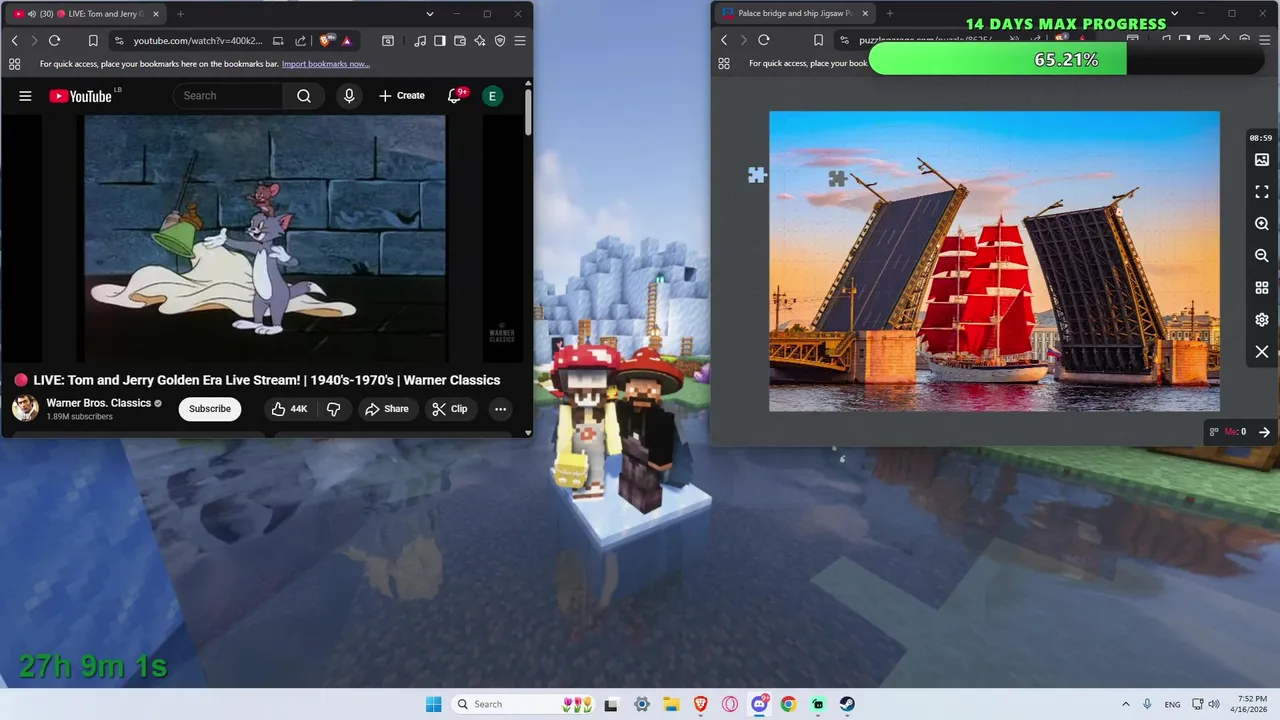Click the next arrow below the puzzle sidebar
The image size is (1280, 720).
[1264, 432]
